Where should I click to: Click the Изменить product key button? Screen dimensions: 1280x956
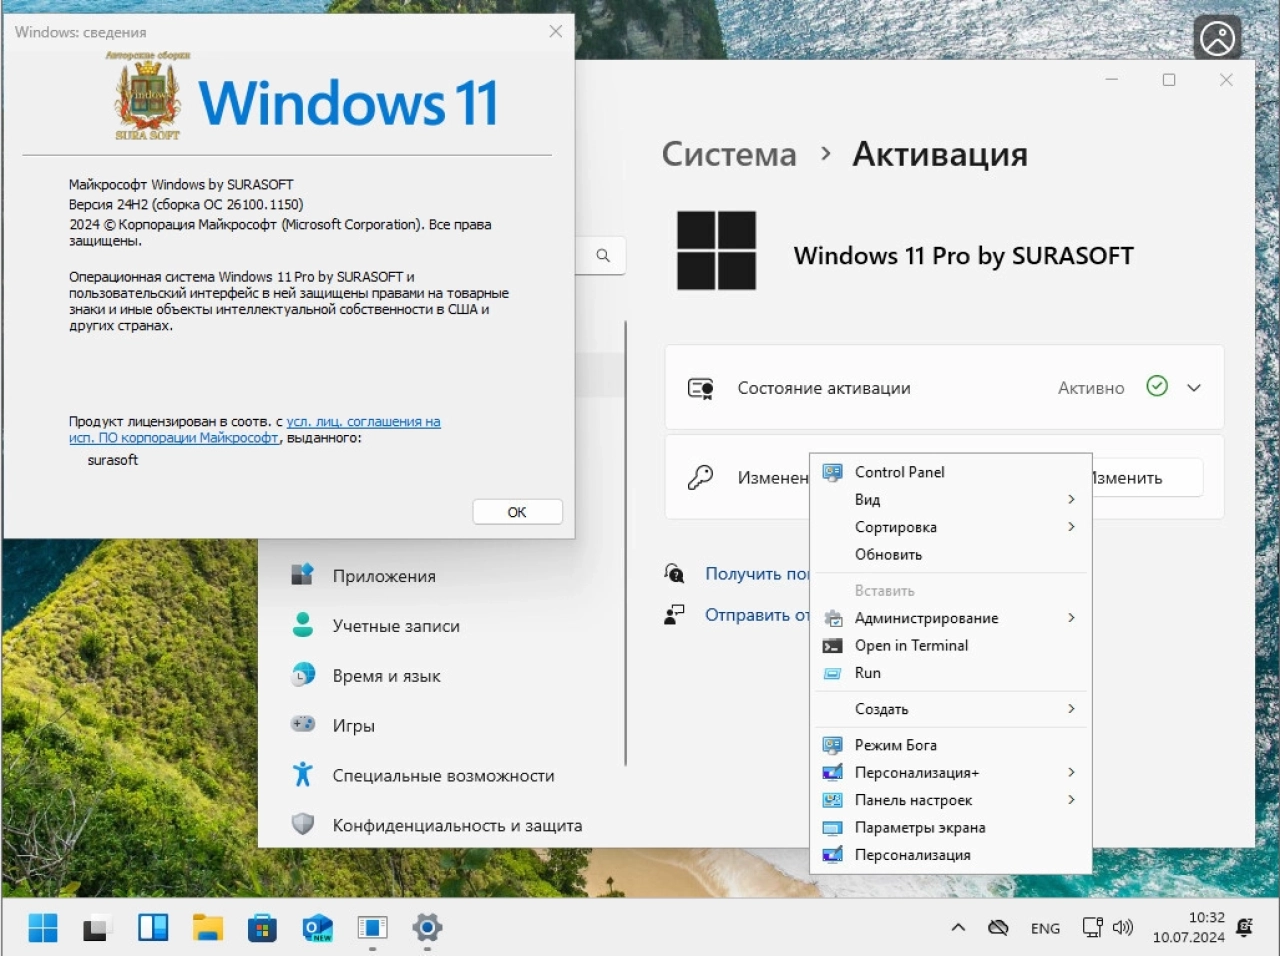tap(1146, 478)
